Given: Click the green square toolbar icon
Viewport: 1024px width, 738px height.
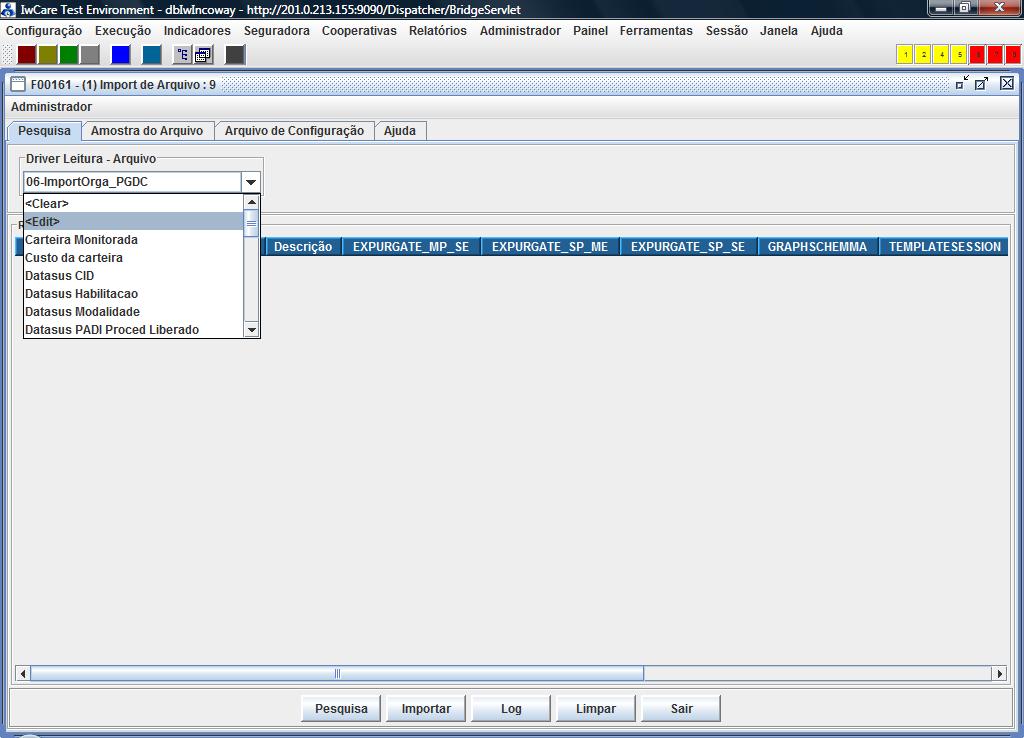Looking at the screenshot, I should pos(68,55).
